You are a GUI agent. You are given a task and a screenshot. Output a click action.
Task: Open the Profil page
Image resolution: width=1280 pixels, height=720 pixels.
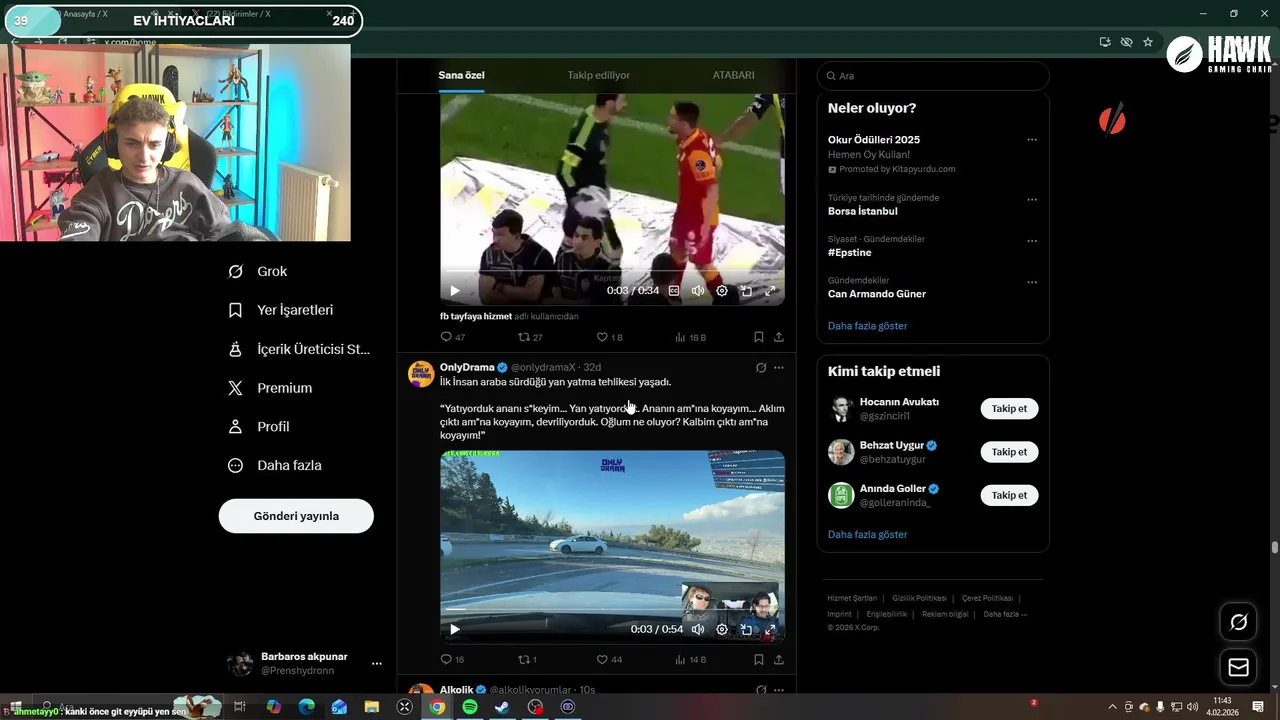coord(258,426)
